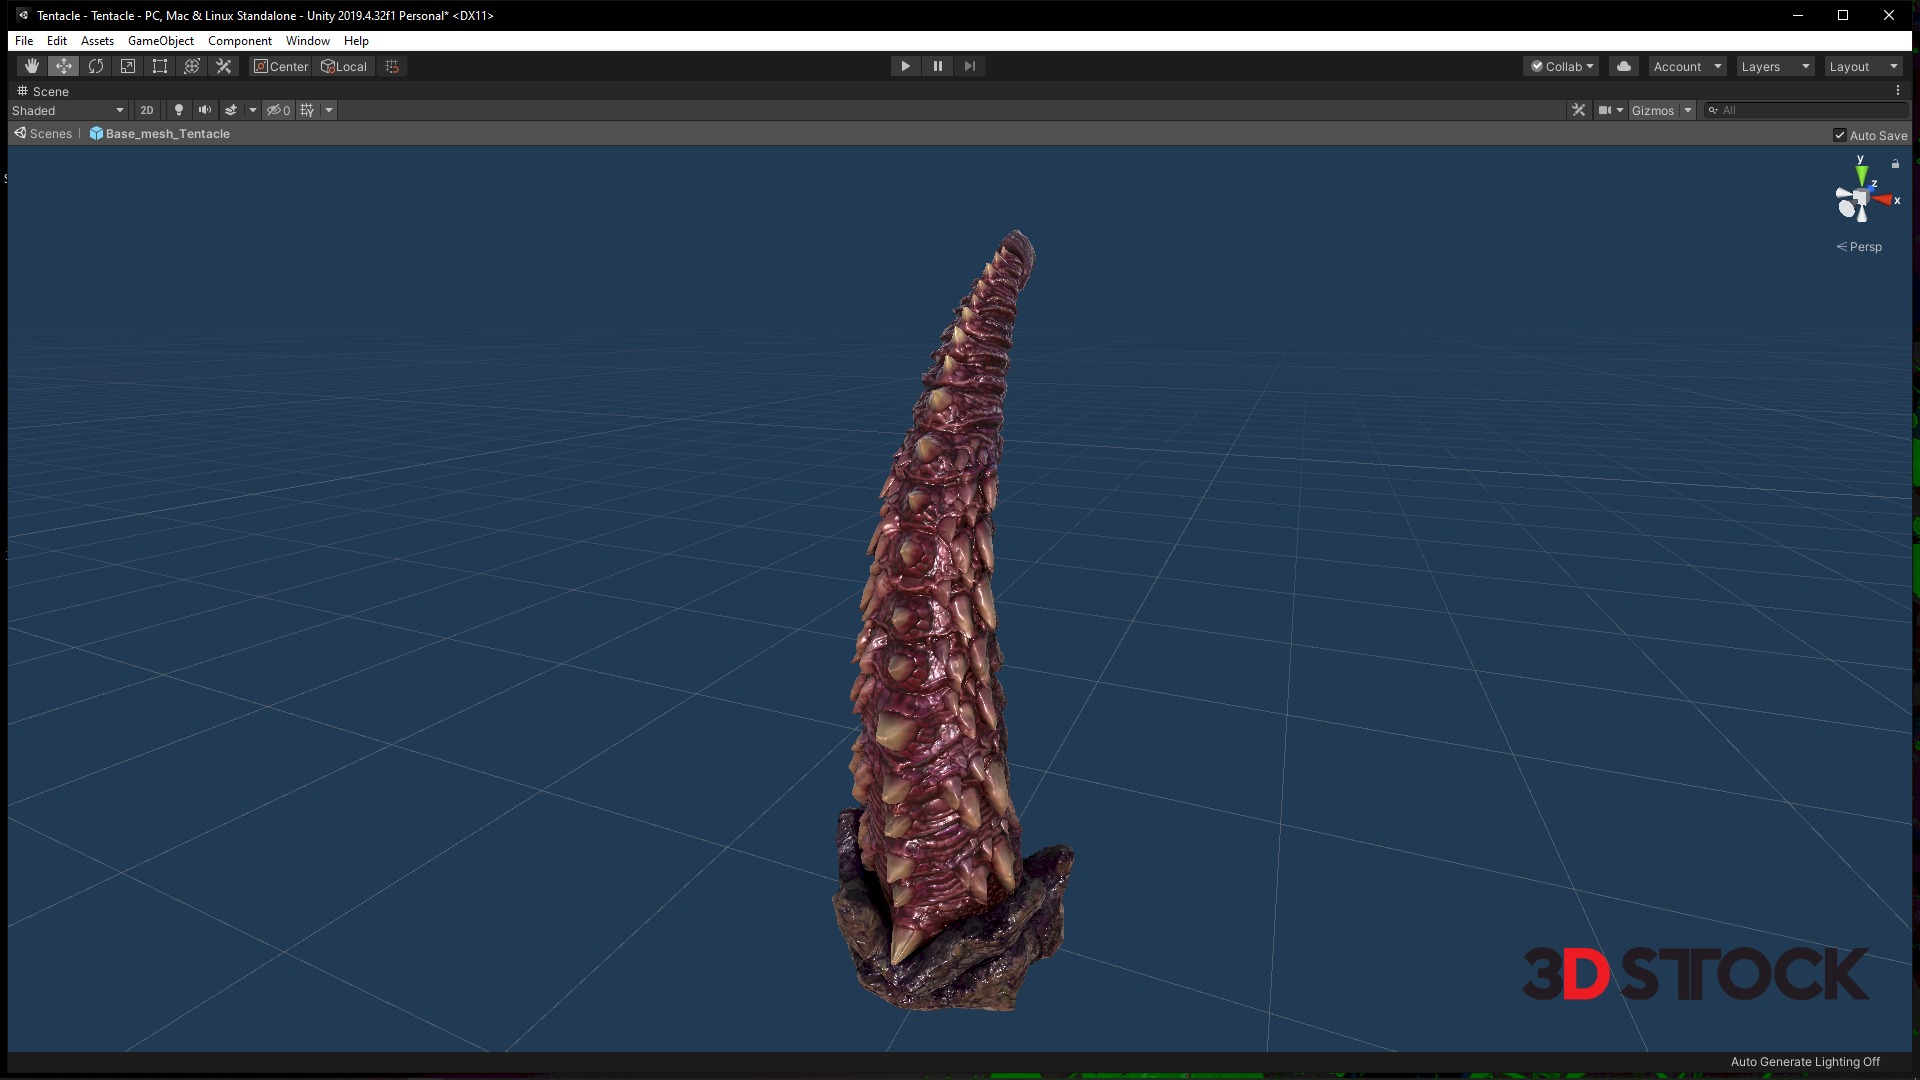
Task: Open custom editor tools wrench icon
Action: coord(224,66)
